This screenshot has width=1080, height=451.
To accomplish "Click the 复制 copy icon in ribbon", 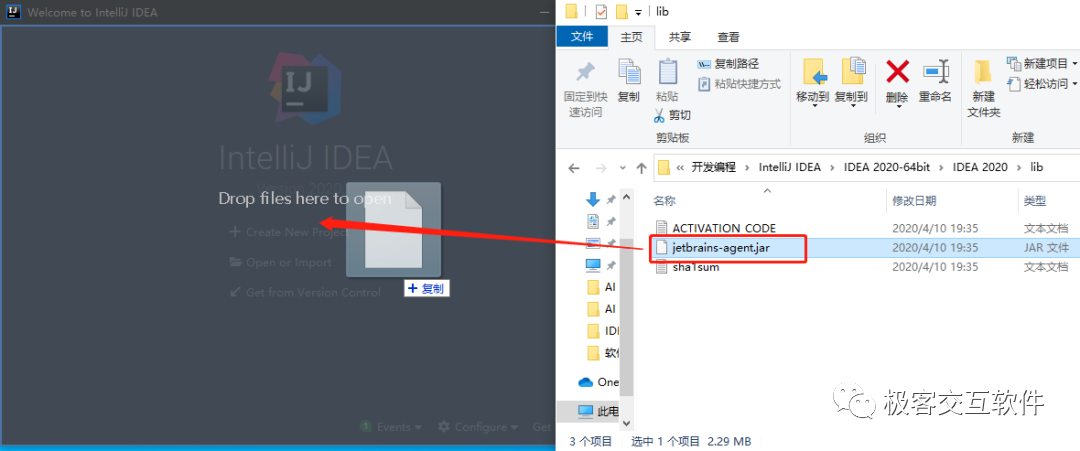I will (629, 71).
